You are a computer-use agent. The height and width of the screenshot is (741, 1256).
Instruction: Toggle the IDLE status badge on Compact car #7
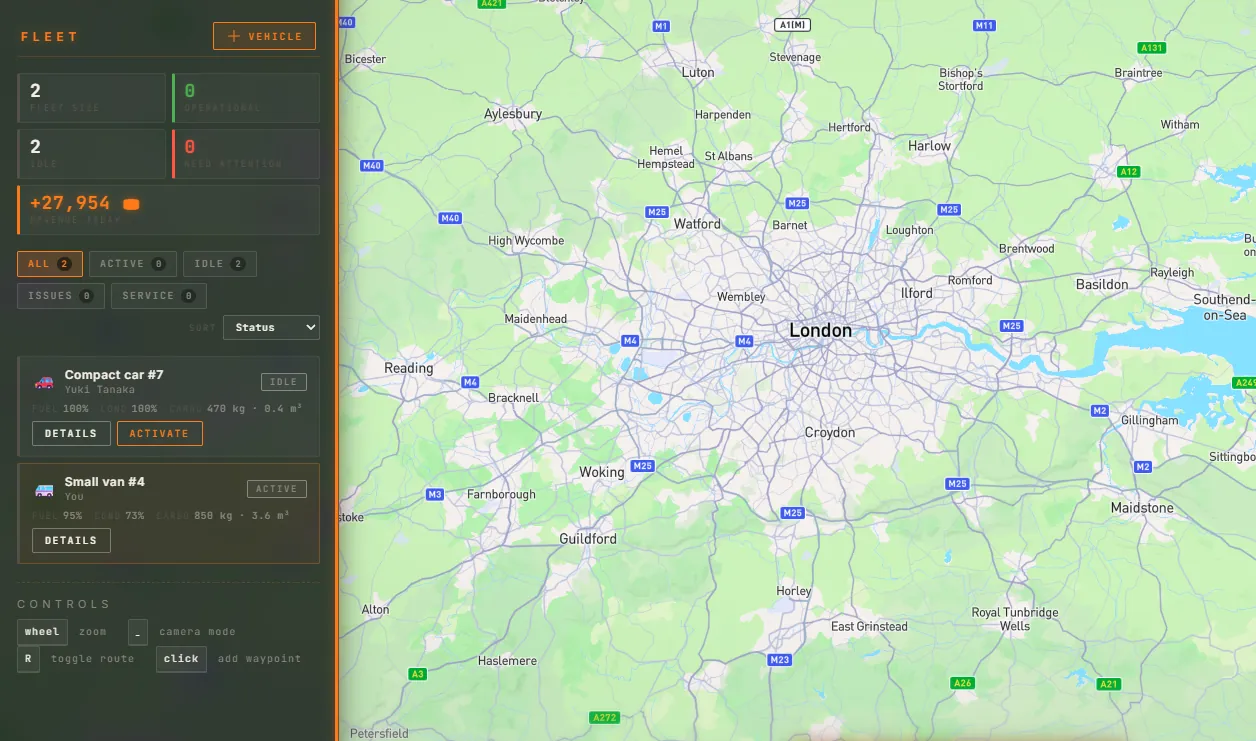point(284,382)
